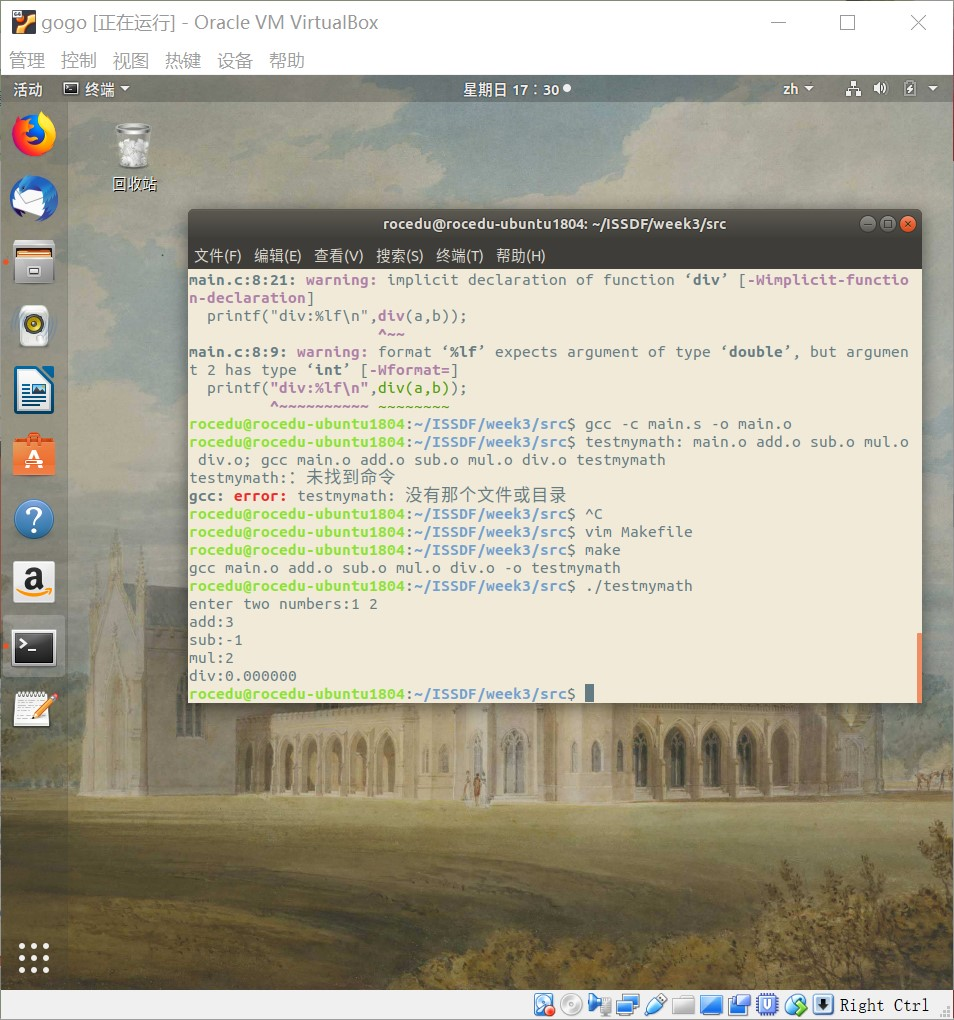This screenshot has height=1020, width=954.
Task: Click 'gcc -c main.s -o main.o' command
Action: pos(688,424)
